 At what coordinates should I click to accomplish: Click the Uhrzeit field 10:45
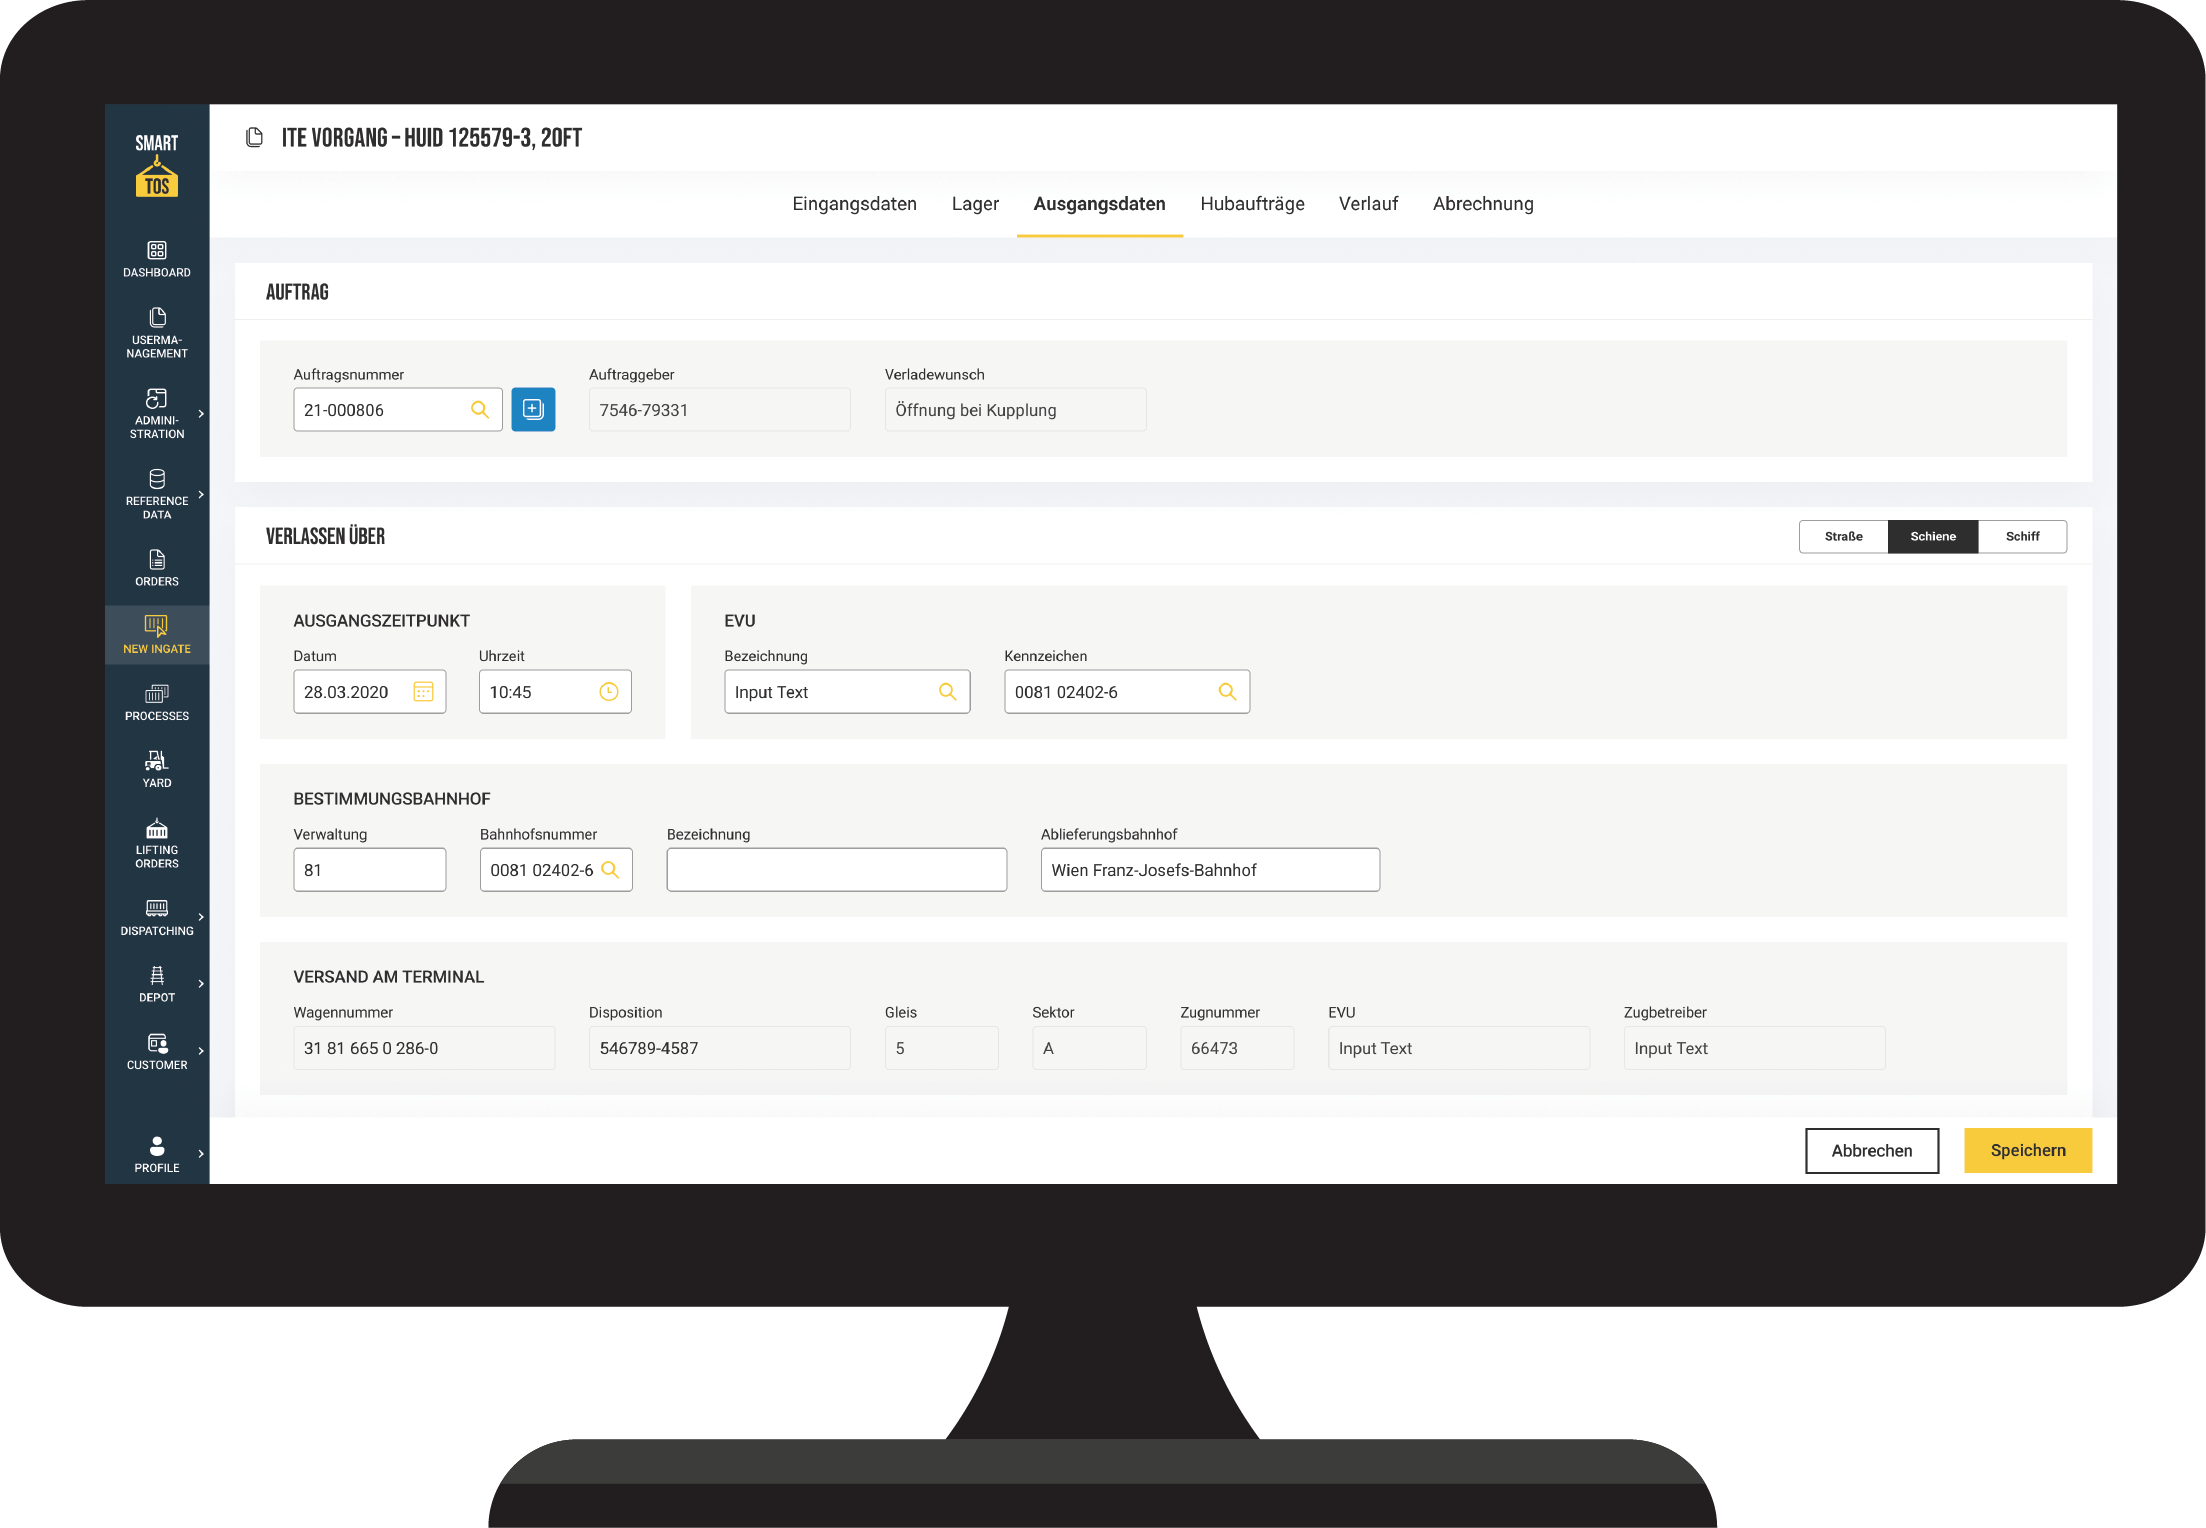tap(555, 692)
